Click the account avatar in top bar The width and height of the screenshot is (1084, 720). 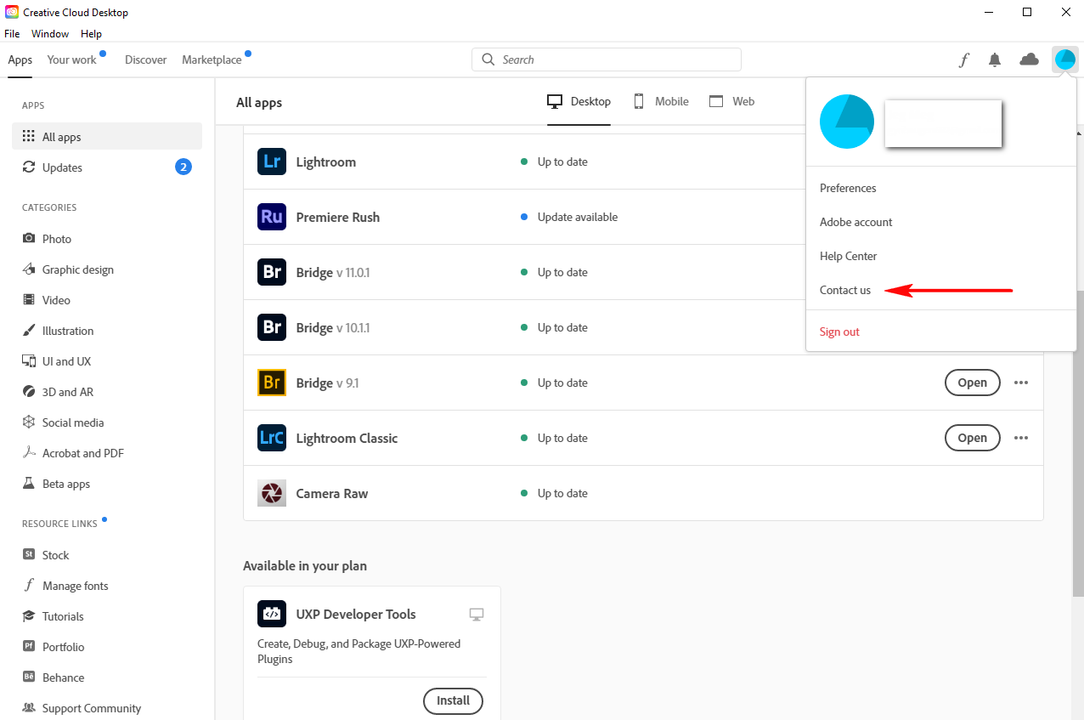click(1065, 59)
